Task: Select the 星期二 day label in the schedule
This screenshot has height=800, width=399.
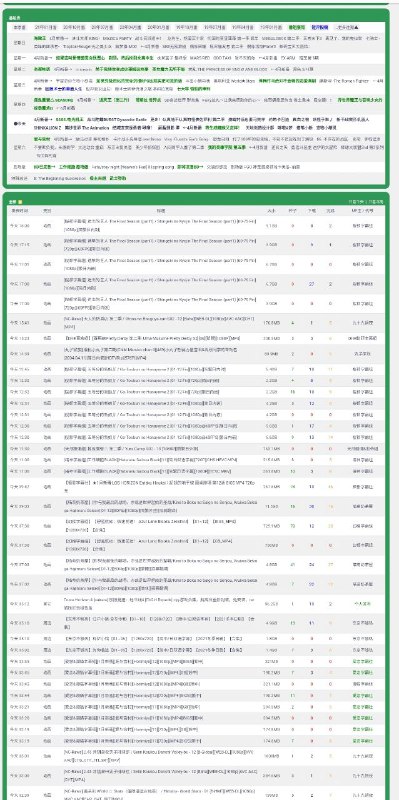Action: [x=19, y=69]
